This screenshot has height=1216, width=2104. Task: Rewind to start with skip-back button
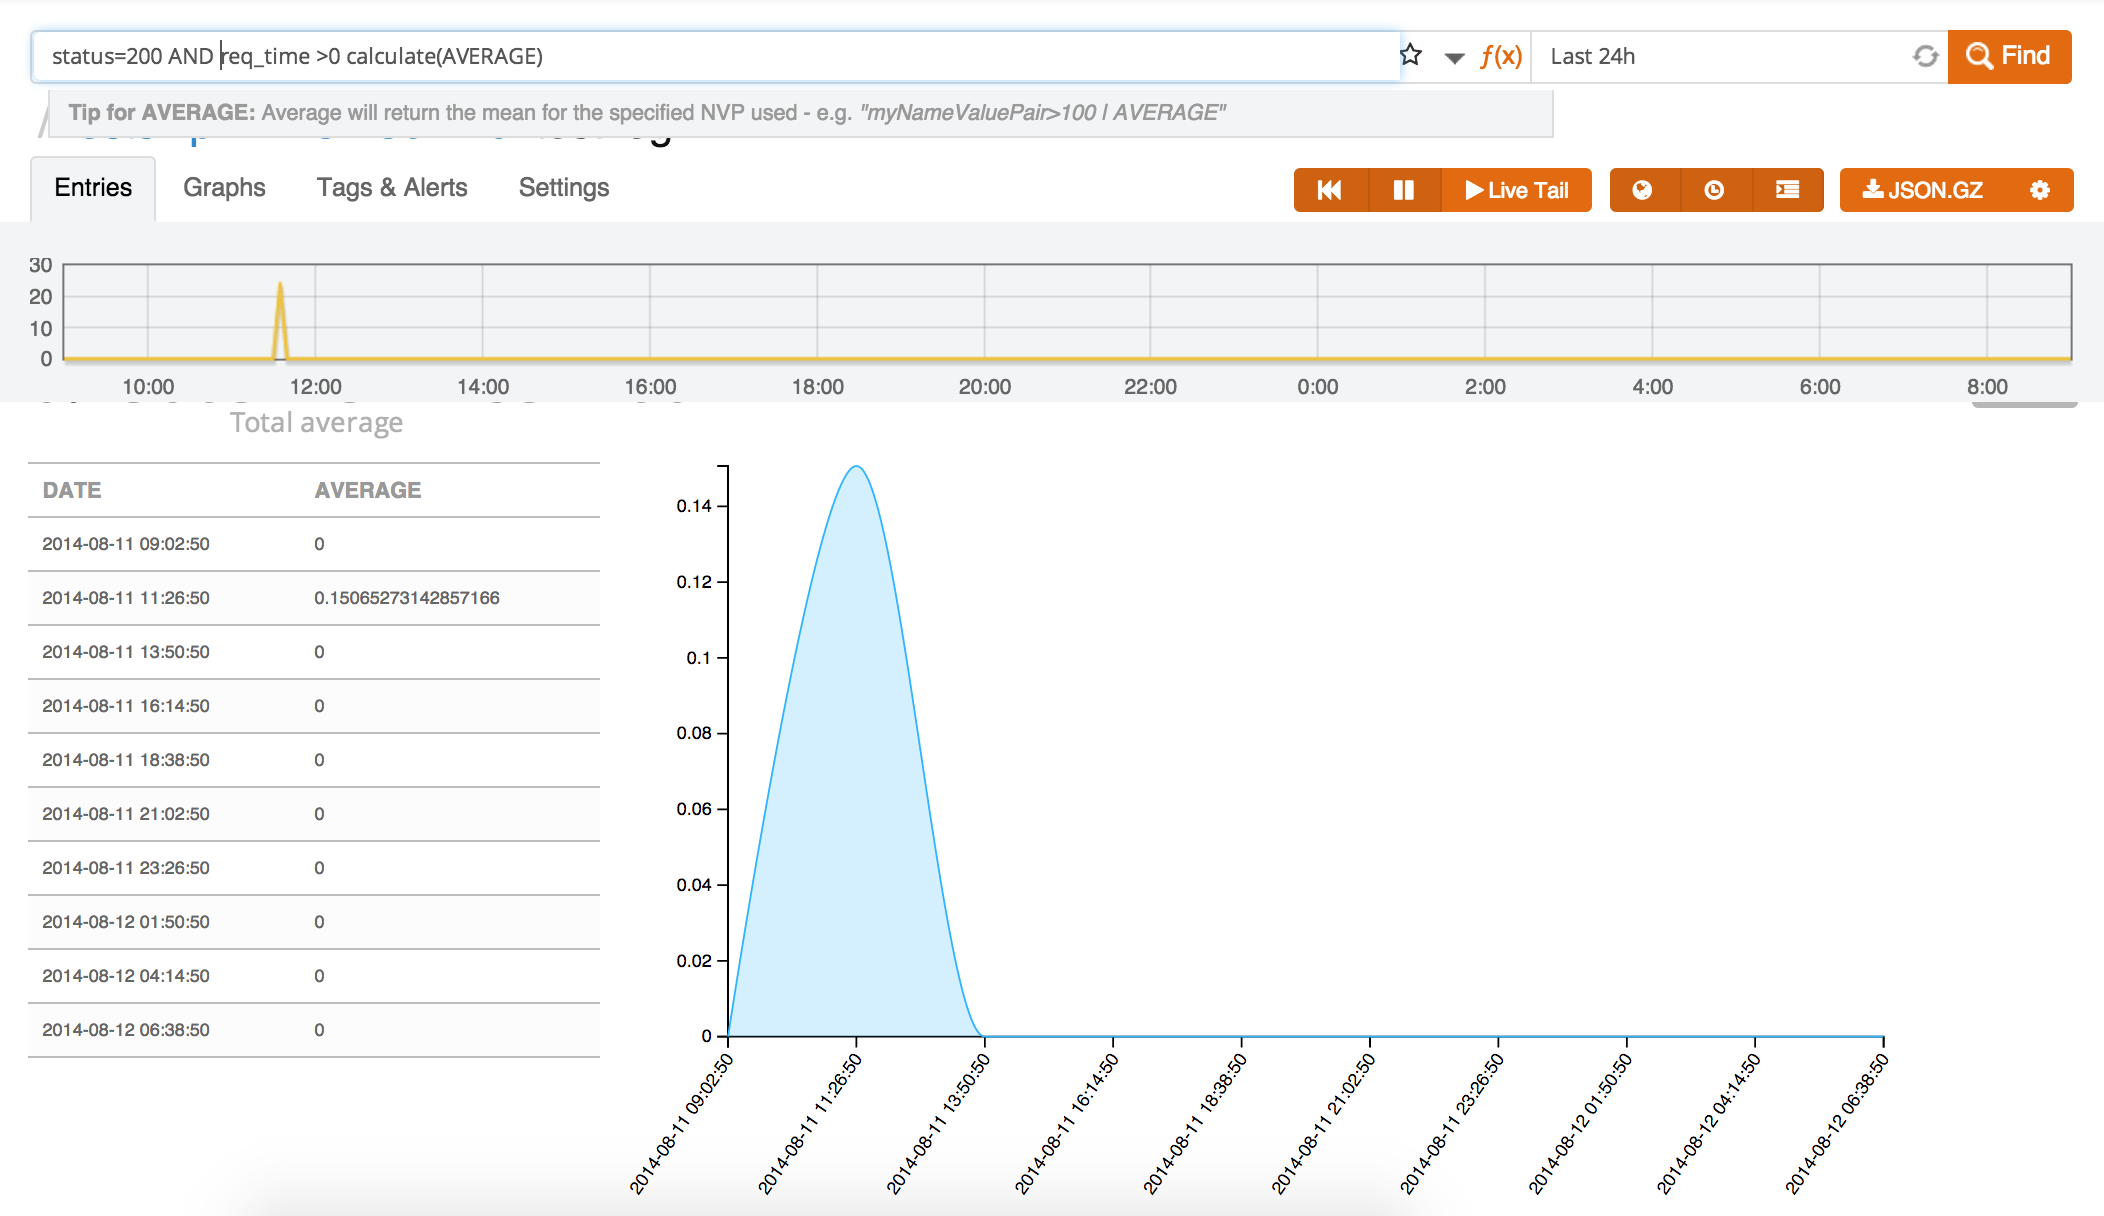1330,190
